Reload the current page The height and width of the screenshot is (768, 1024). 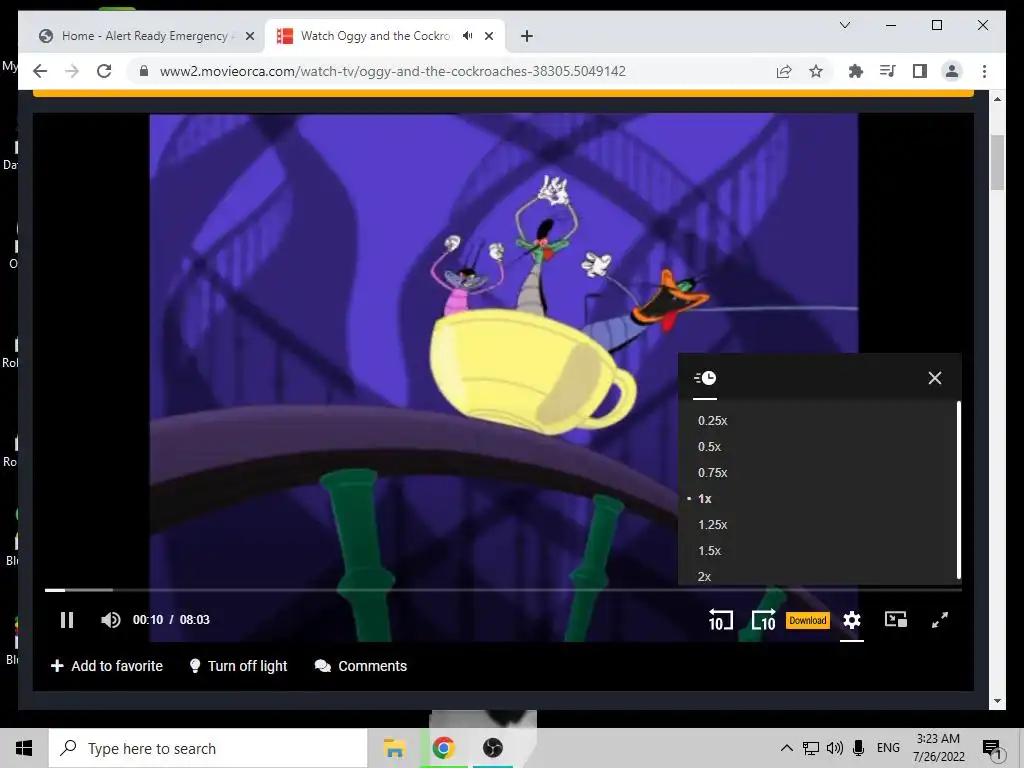pos(104,71)
